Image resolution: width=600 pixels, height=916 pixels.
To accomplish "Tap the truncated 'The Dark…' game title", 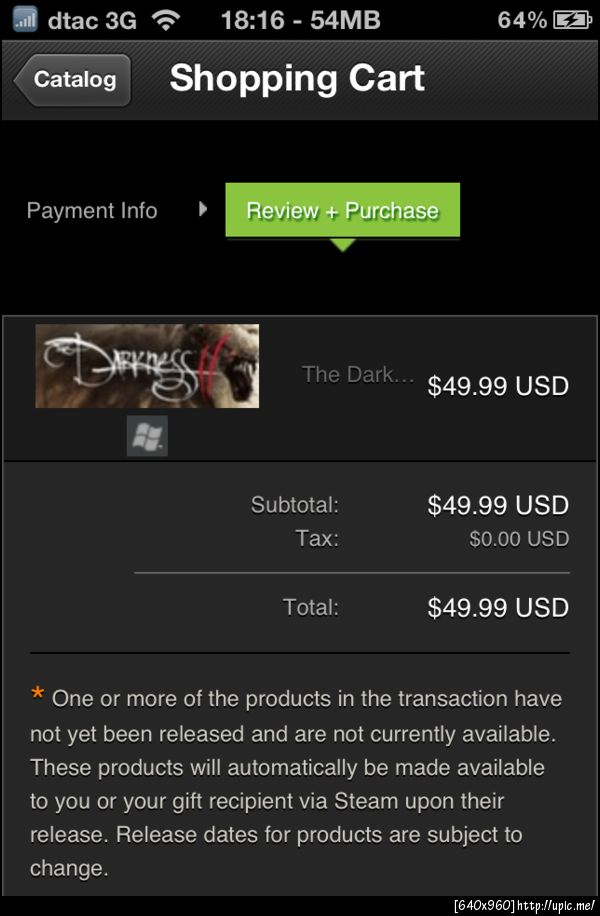I will point(358,375).
